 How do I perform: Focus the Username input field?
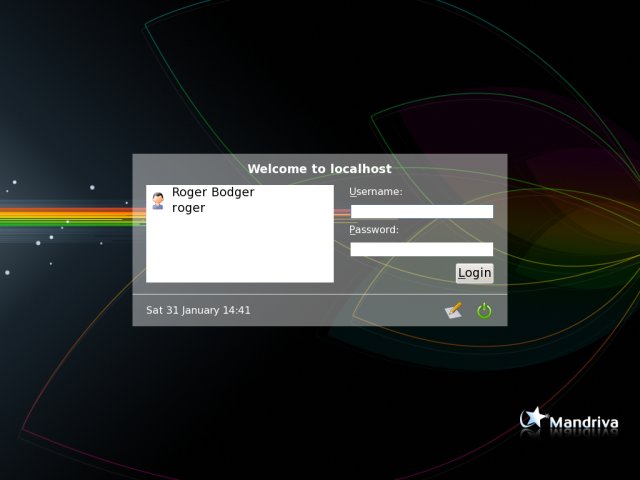click(x=422, y=211)
